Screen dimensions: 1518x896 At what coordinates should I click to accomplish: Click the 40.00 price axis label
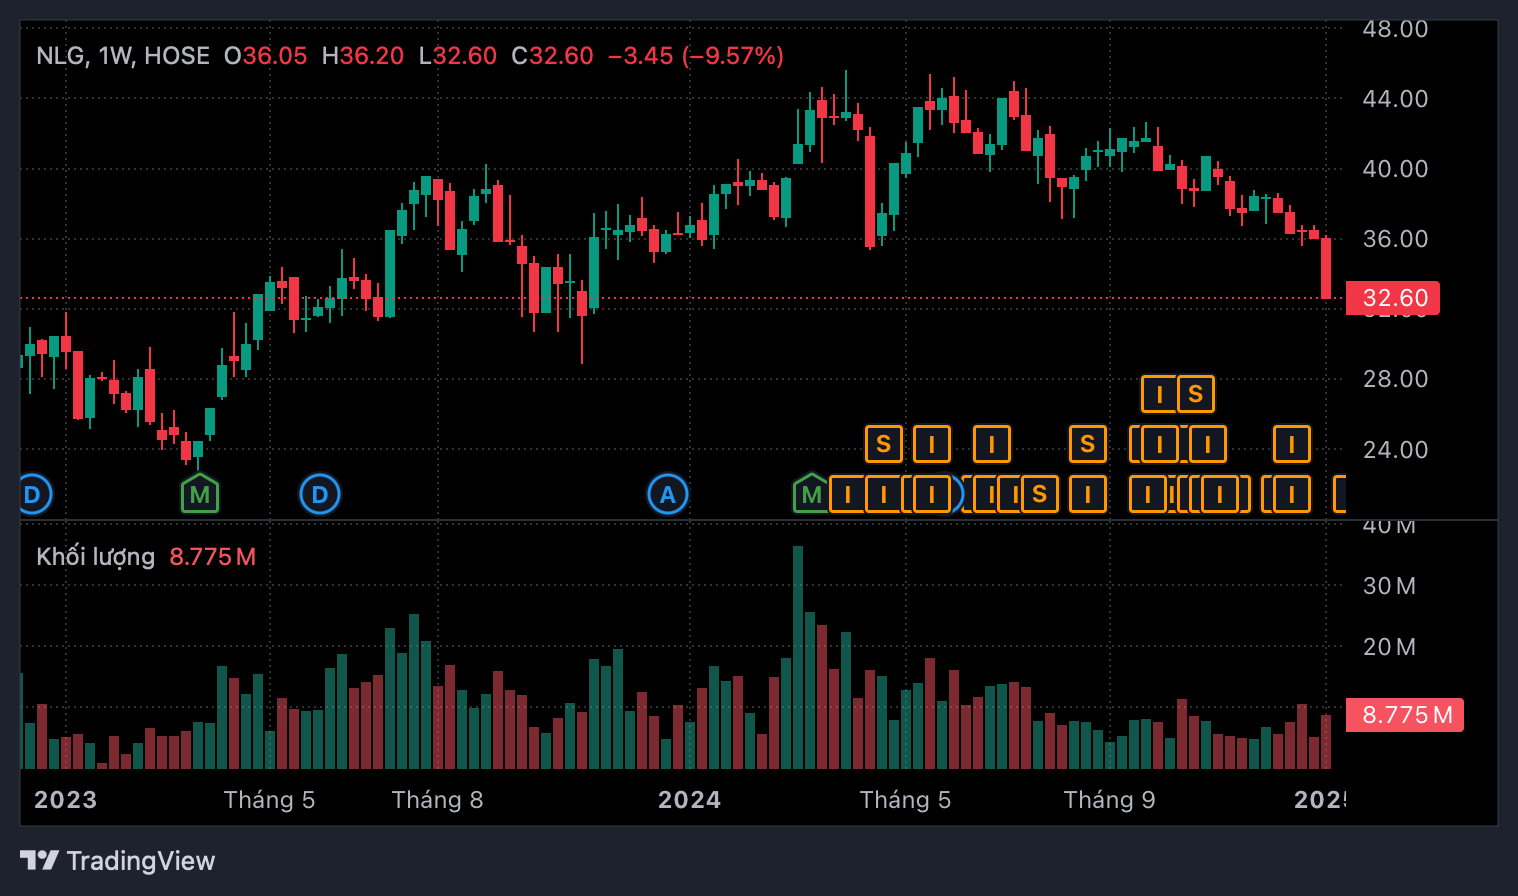[1395, 169]
